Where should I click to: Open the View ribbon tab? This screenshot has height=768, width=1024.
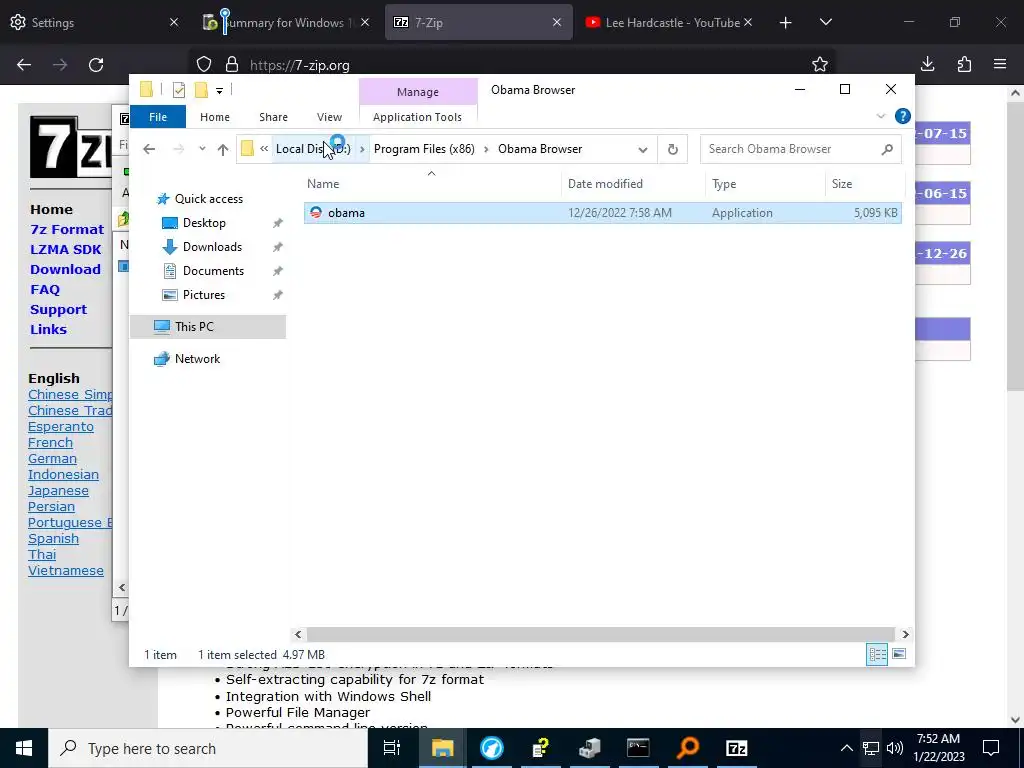(329, 117)
